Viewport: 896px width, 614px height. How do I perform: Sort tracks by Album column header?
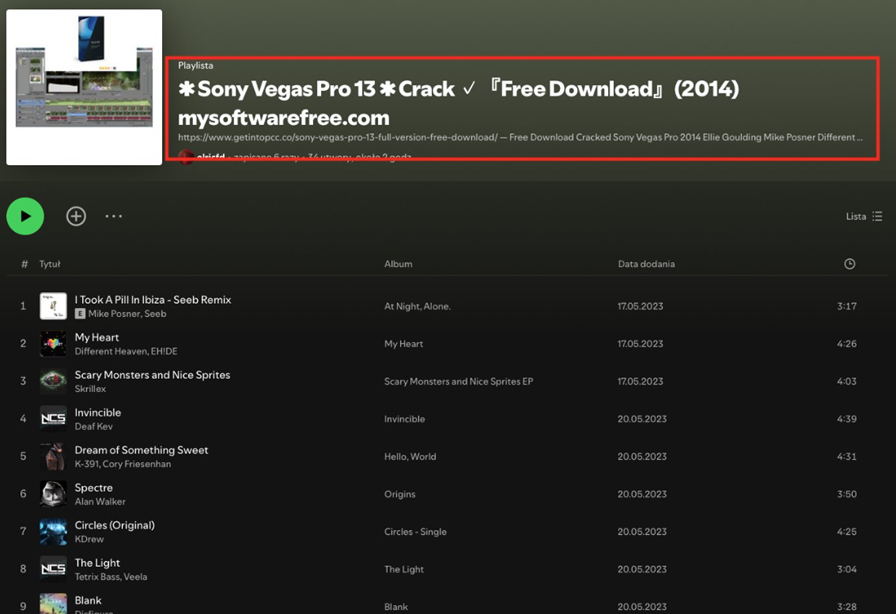tap(398, 264)
